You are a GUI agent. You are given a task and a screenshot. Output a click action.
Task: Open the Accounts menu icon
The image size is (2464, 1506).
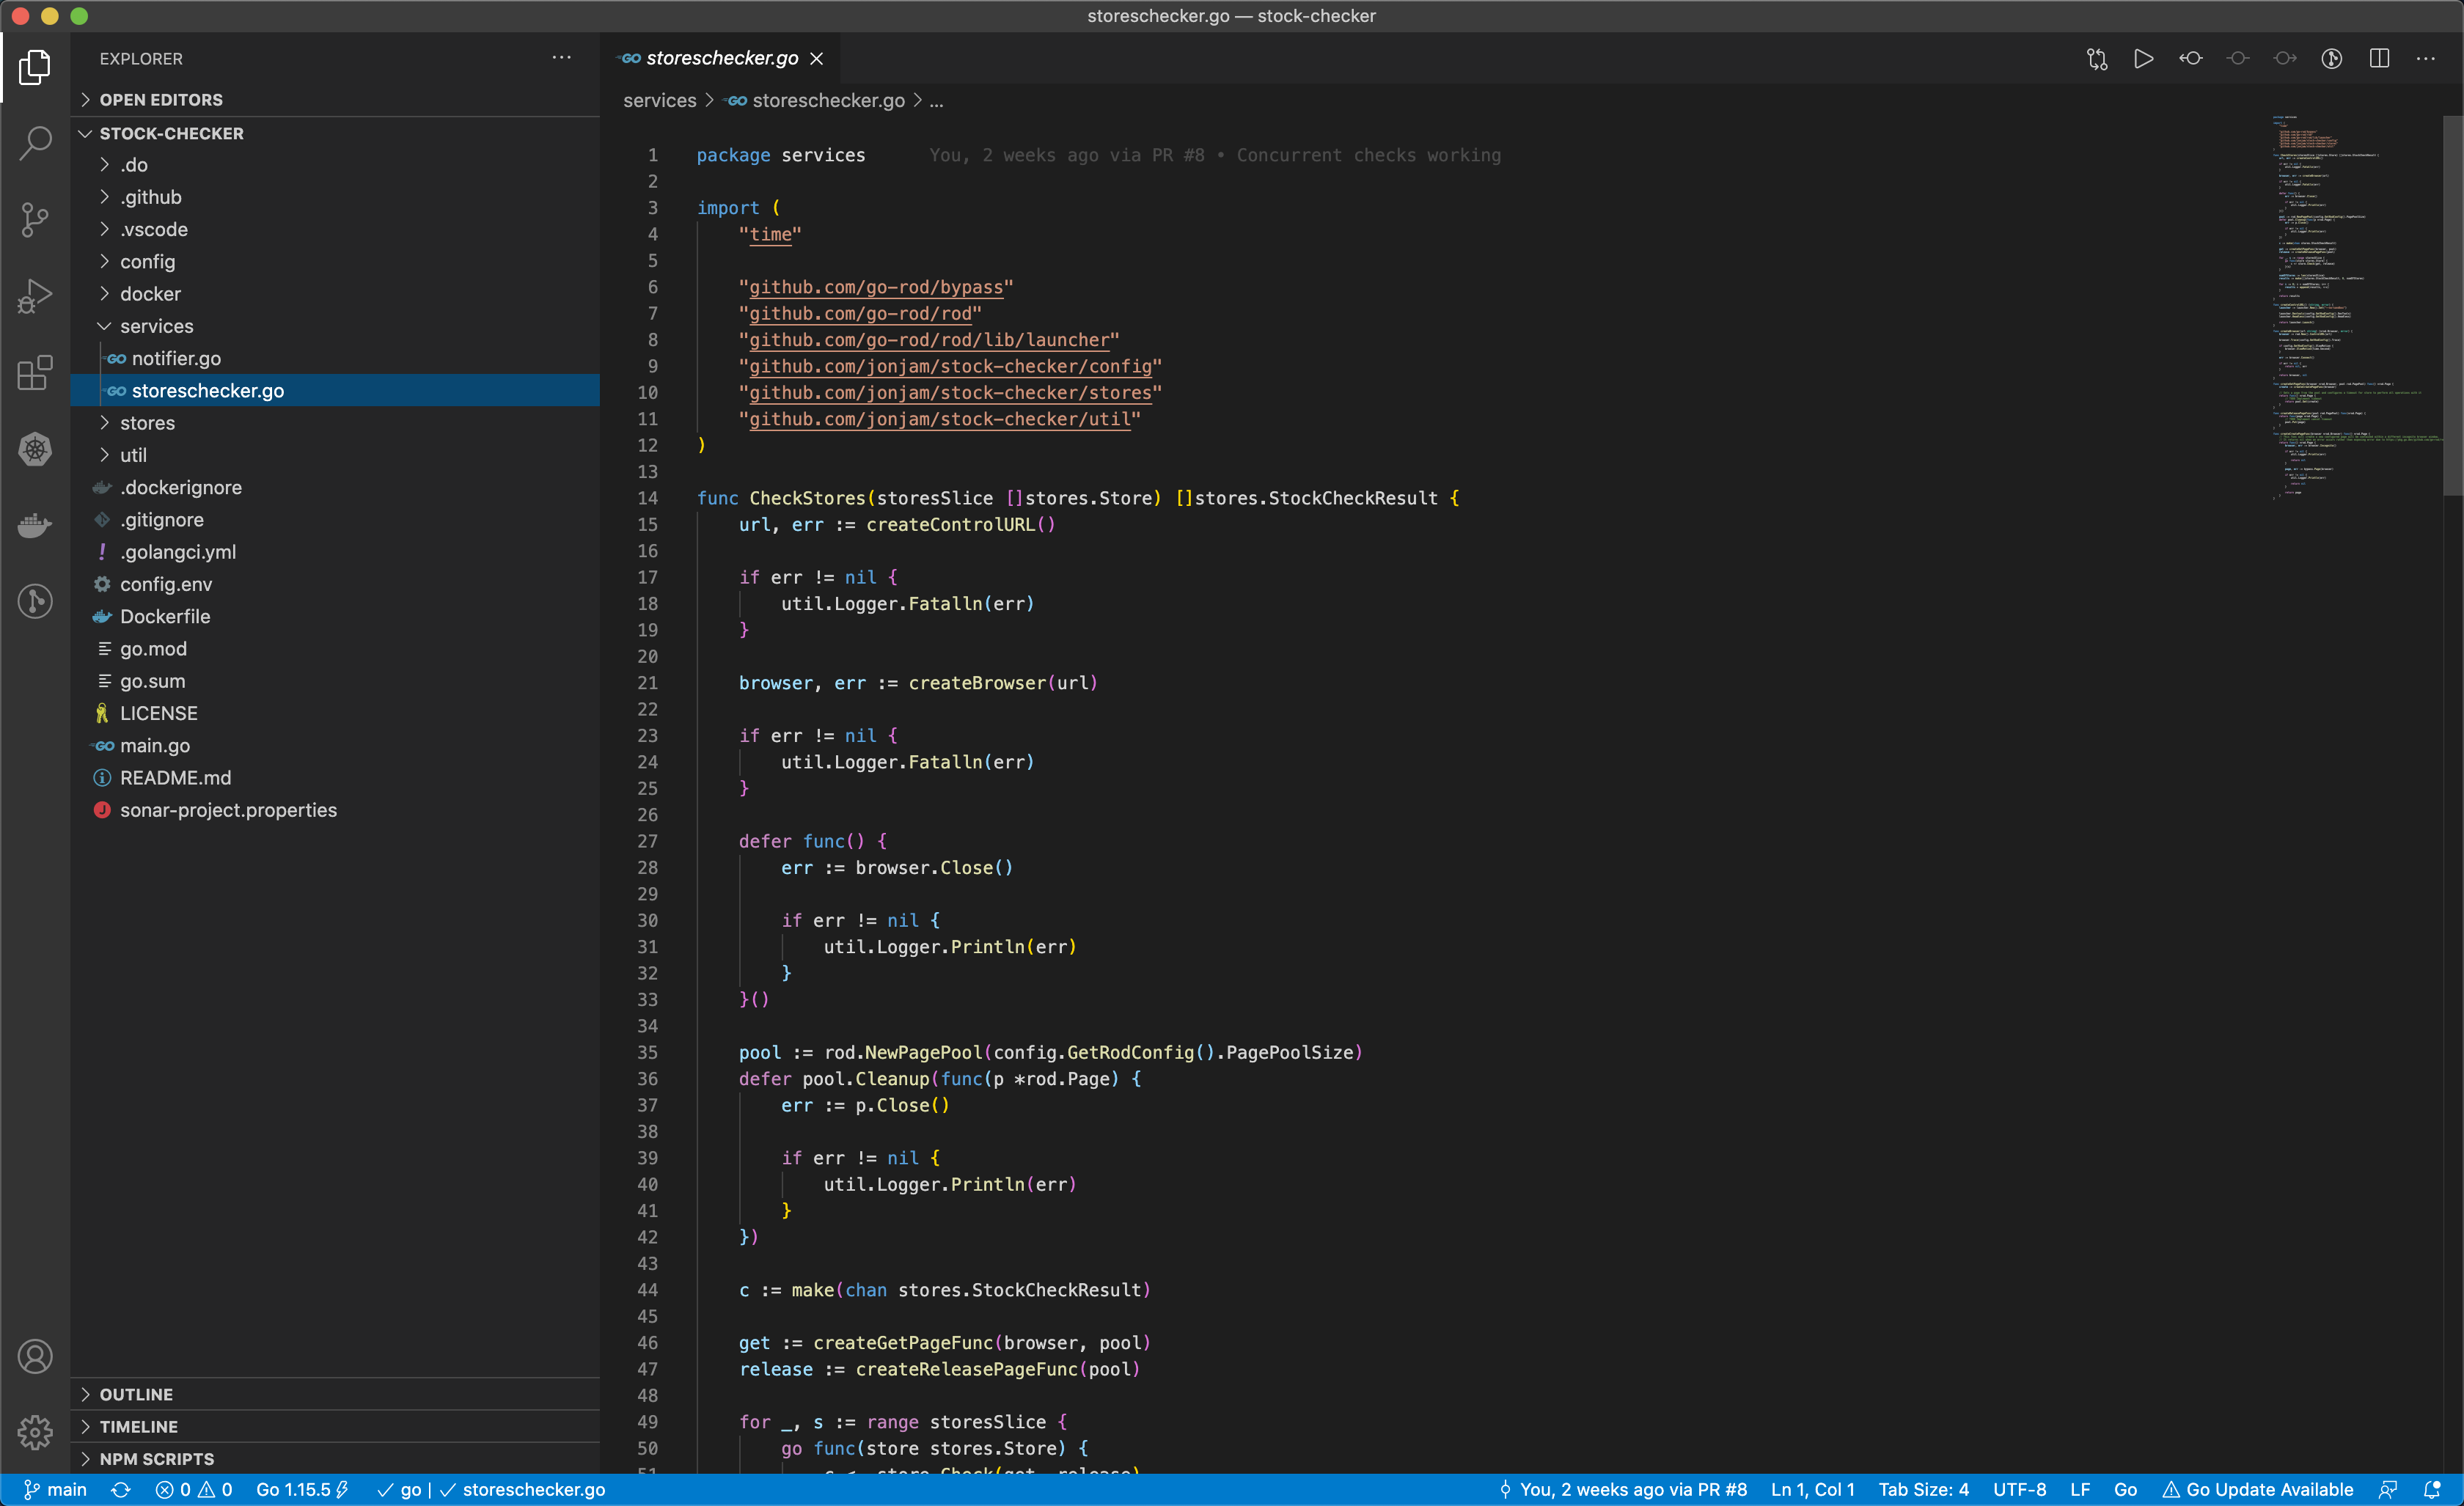tap(35, 1357)
